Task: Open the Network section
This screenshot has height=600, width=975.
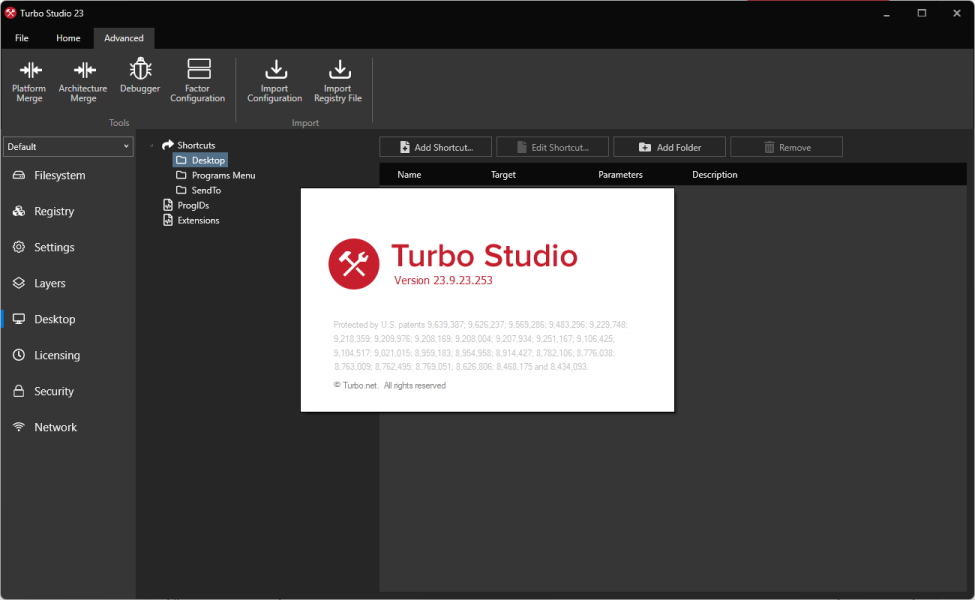Action: (68, 428)
